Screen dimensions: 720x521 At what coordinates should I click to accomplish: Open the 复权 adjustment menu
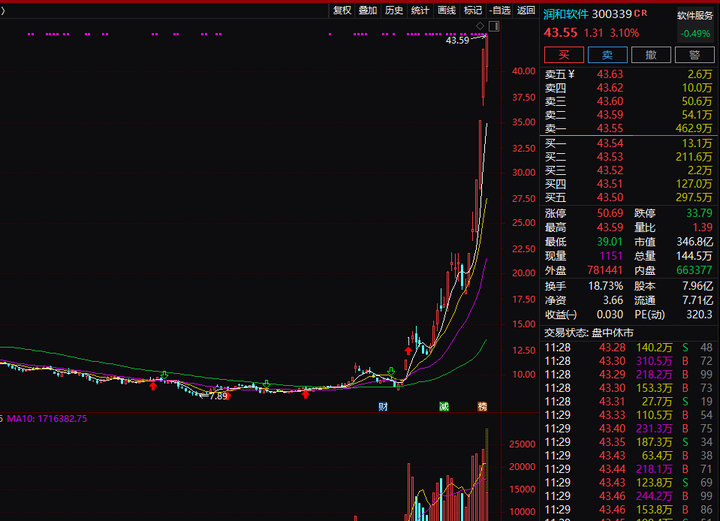coord(342,10)
